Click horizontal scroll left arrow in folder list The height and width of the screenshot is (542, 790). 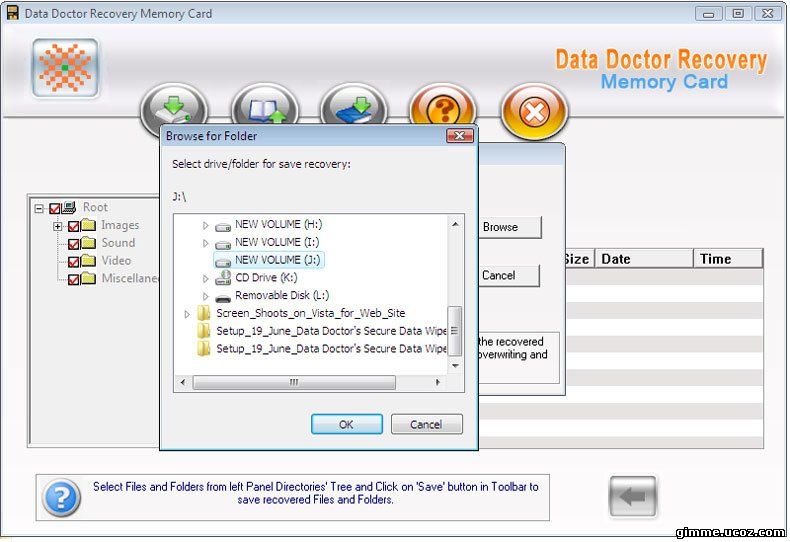coord(182,383)
